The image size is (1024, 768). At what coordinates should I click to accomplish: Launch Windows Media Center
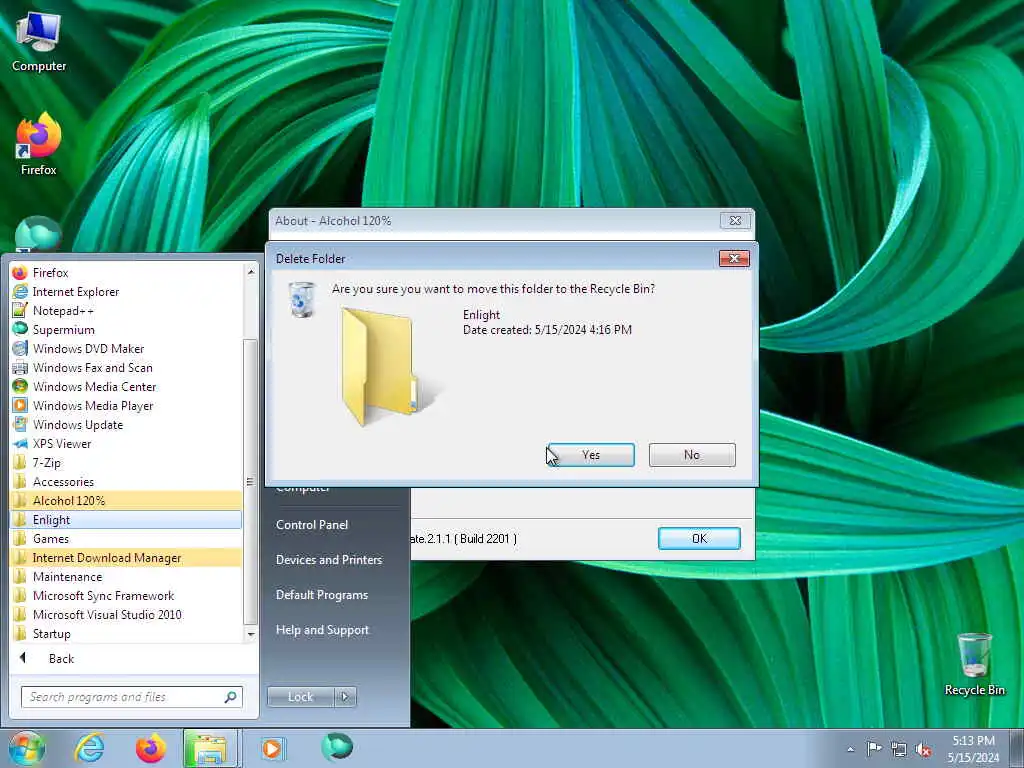tap(127, 387)
